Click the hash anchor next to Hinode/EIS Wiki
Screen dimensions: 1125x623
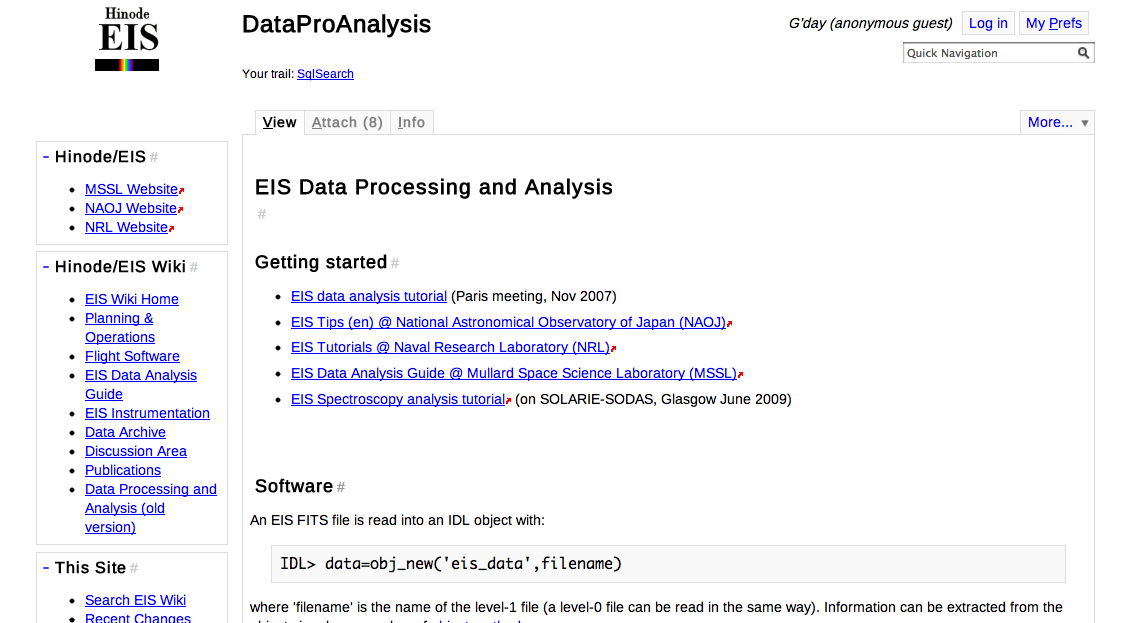[x=194, y=267]
